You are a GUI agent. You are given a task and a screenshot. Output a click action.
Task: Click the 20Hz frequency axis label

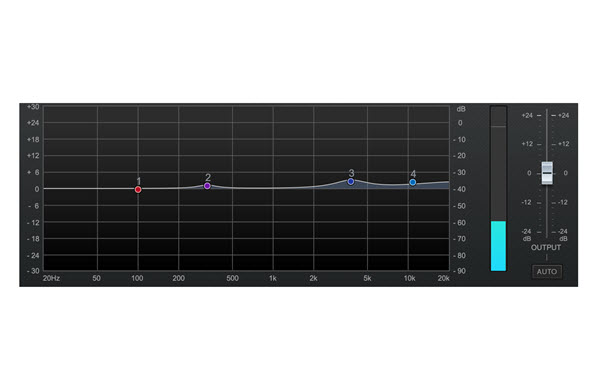[x=51, y=278]
